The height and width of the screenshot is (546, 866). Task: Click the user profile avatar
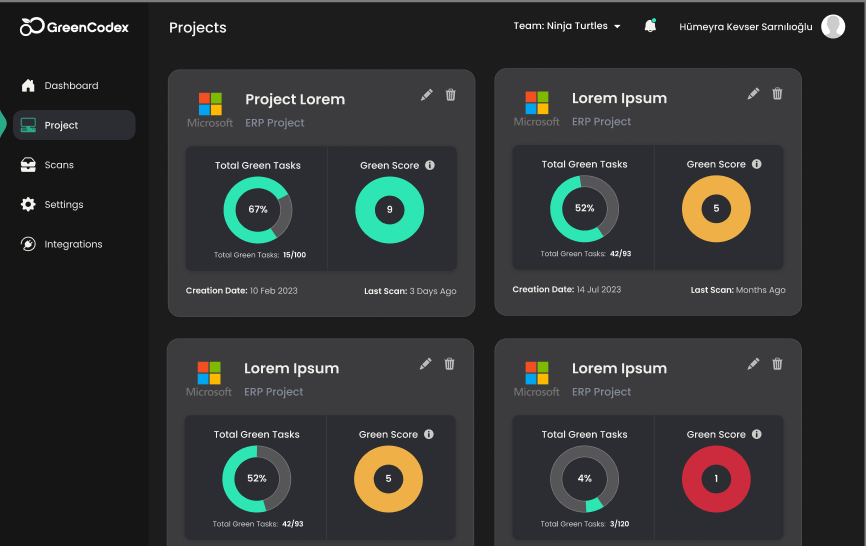point(833,27)
